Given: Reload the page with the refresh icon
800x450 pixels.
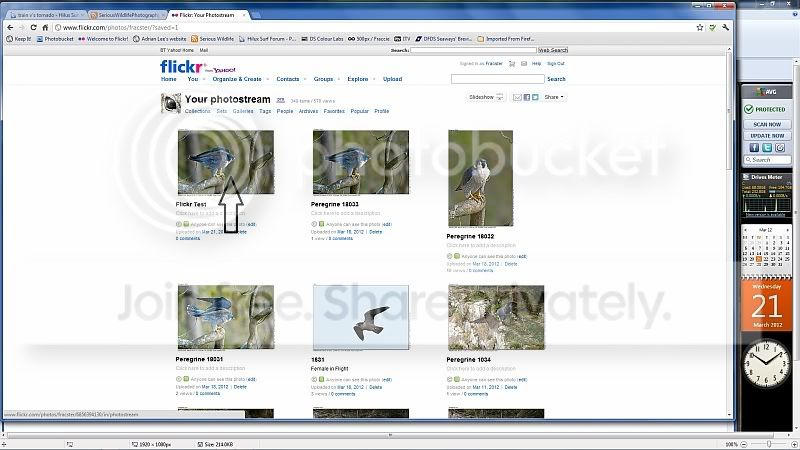Looking at the screenshot, I should (x=34, y=28).
